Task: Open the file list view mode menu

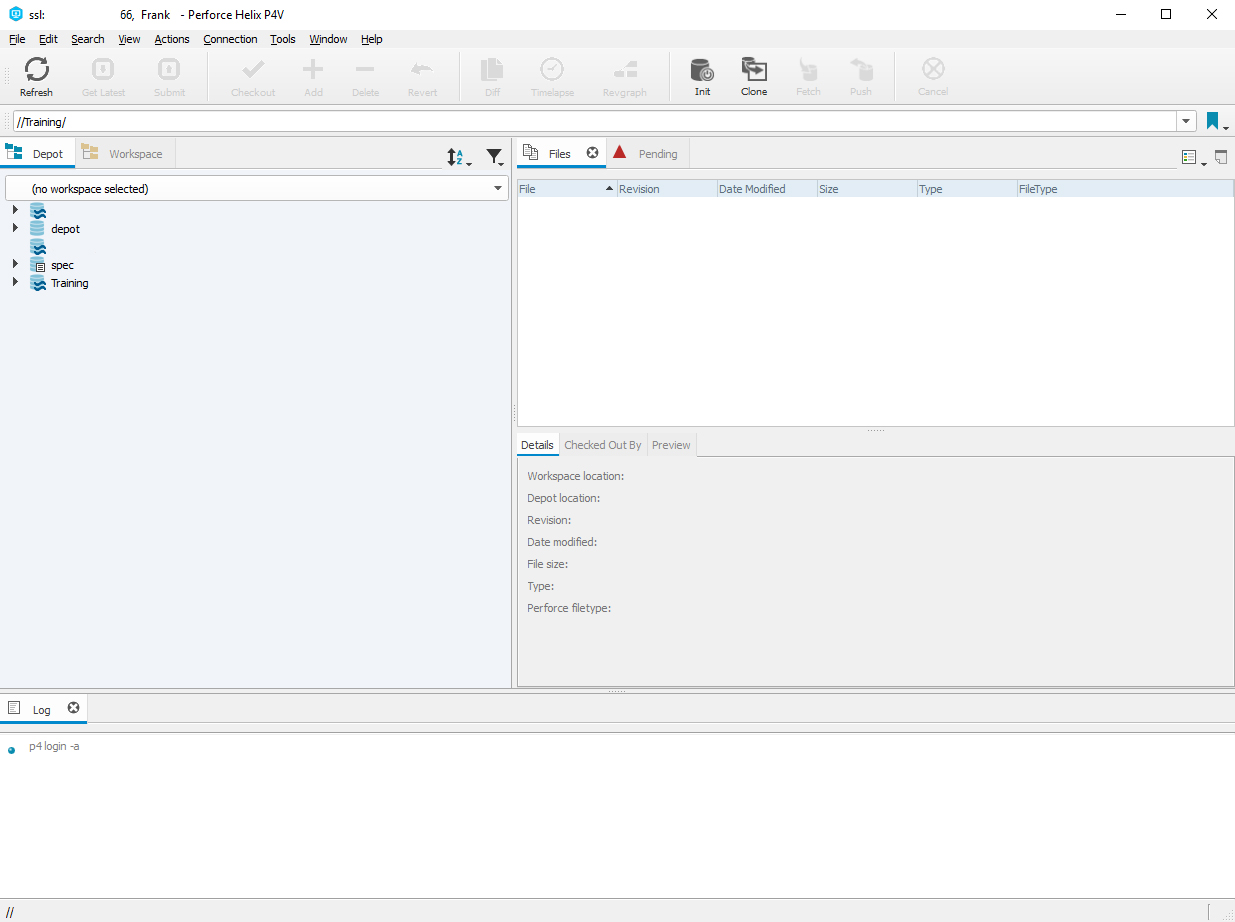Action: [x=1193, y=158]
